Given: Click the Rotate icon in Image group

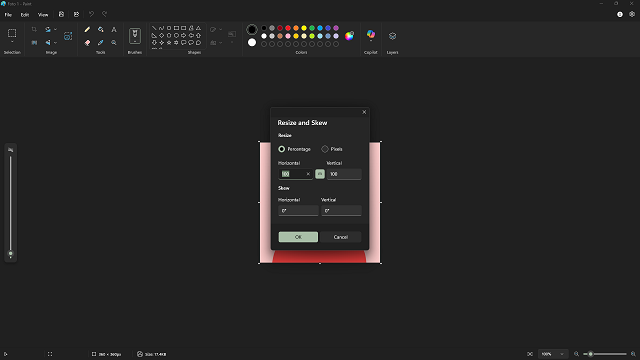Looking at the screenshot, I should tap(48, 29).
